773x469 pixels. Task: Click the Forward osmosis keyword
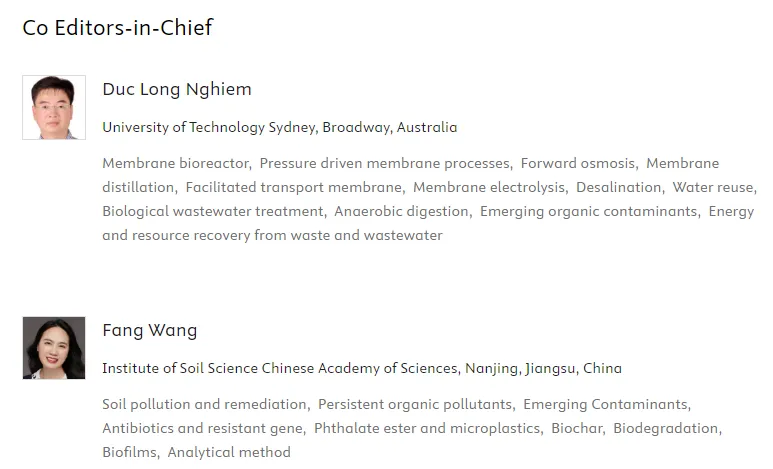[x=577, y=163]
